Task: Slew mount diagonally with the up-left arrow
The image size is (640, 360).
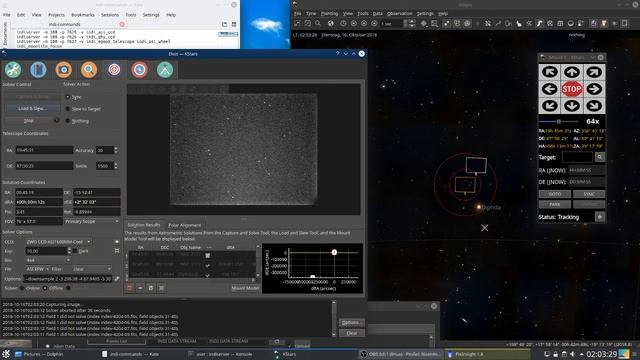Action: click(550, 72)
